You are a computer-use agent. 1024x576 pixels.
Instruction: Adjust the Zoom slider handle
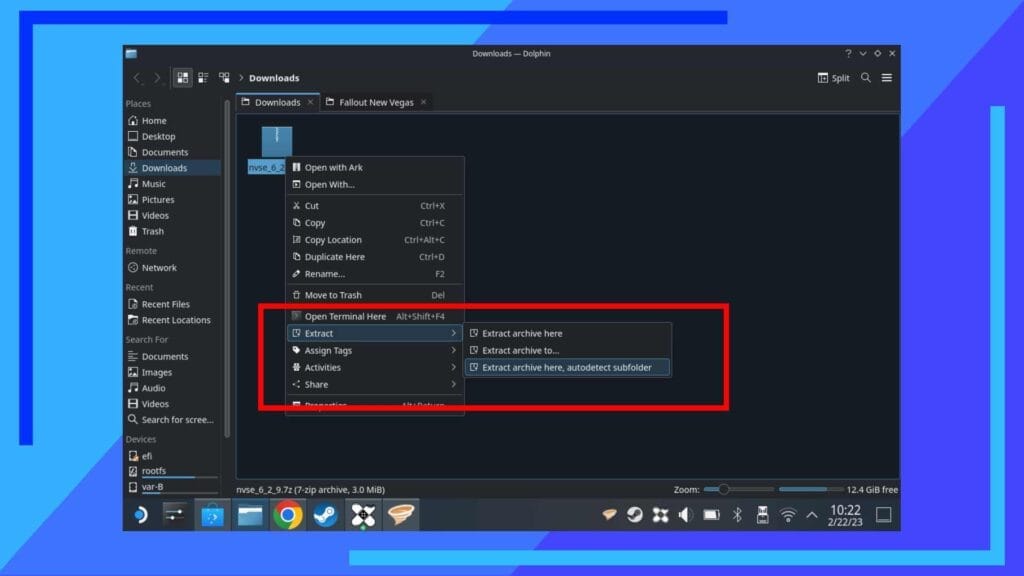tap(724, 489)
